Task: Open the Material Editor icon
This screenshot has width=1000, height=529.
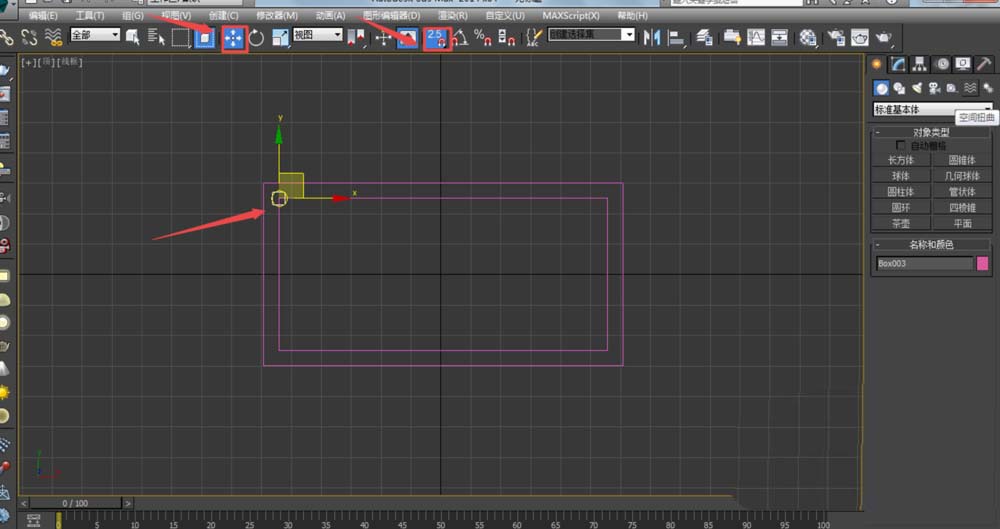Action: (x=808, y=38)
